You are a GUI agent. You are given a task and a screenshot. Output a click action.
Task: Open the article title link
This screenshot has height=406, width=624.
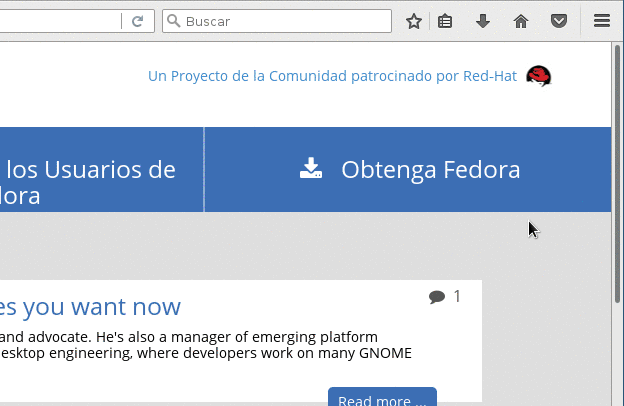[x=90, y=307]
